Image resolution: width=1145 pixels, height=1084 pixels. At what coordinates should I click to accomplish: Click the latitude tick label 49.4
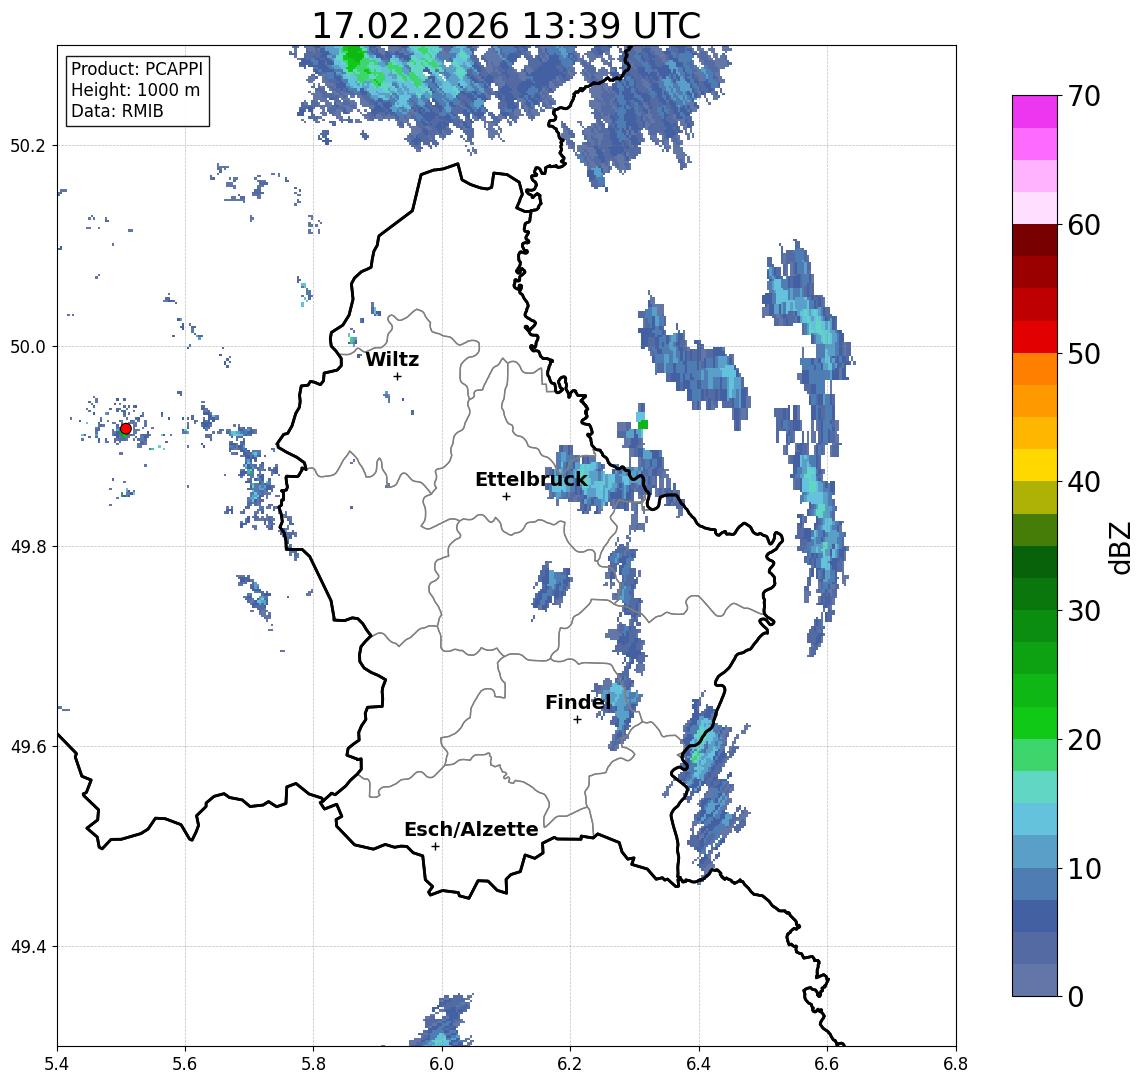click(x=28, y=947)
